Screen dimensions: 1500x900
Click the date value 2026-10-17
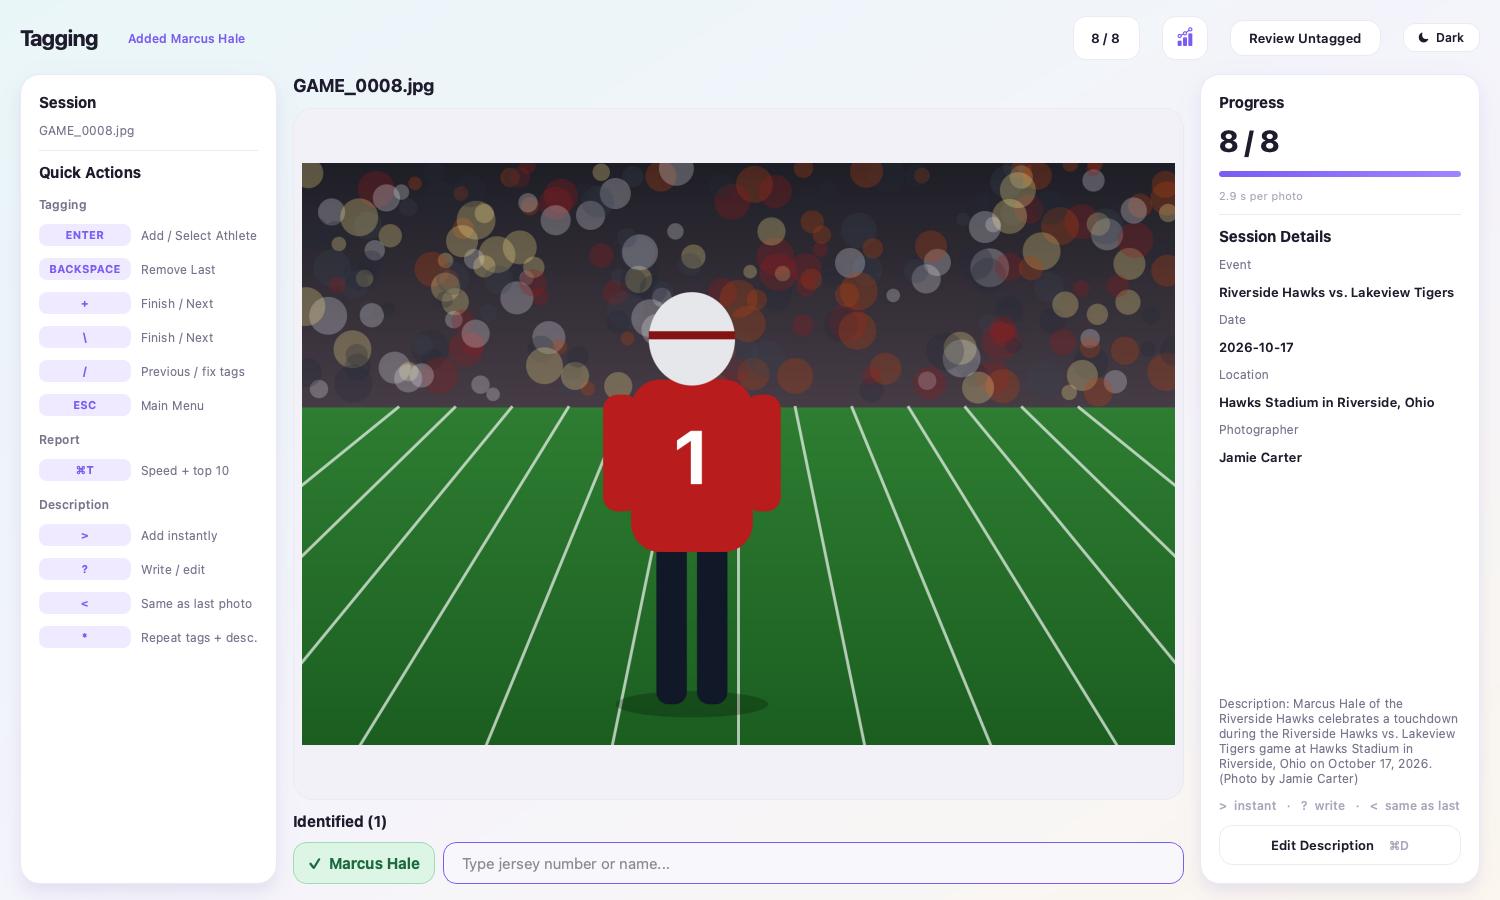pos(1256,347)
